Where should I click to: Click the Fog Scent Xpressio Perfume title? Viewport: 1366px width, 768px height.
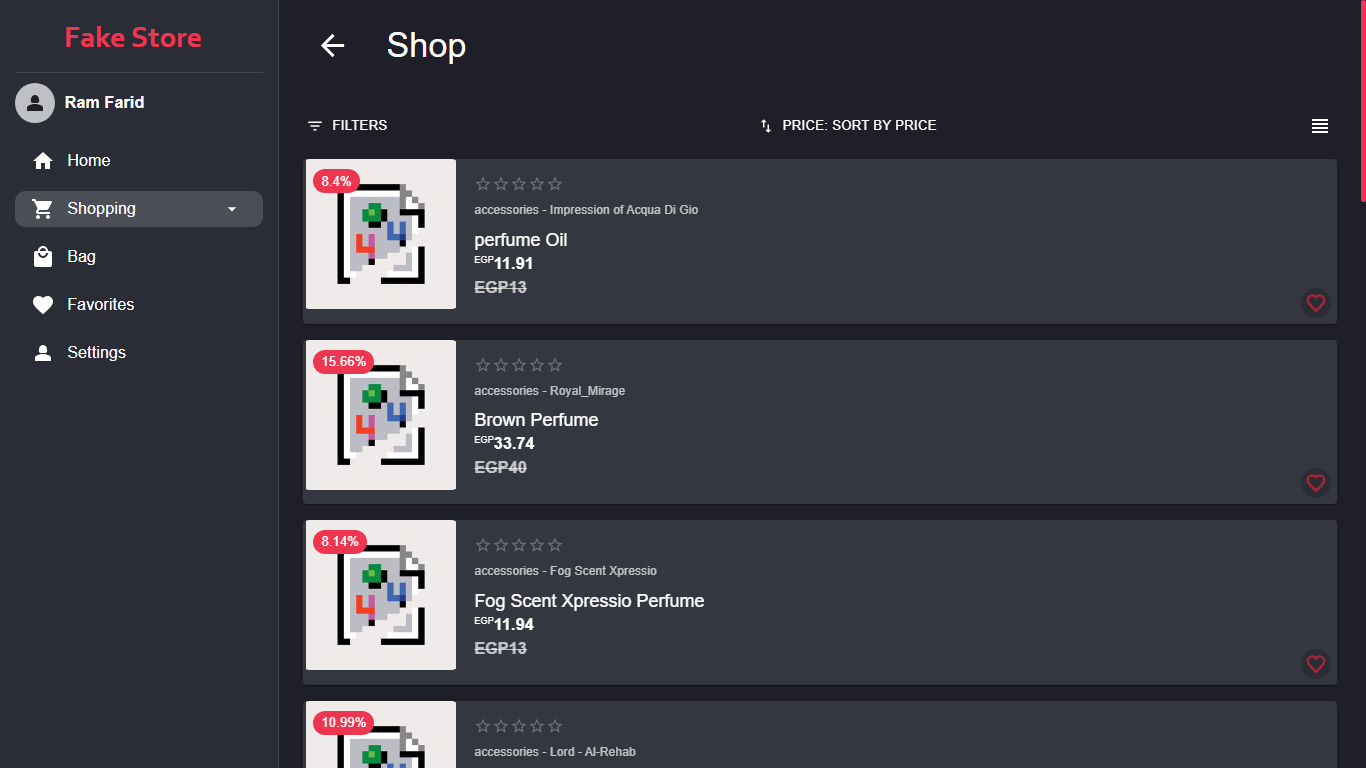point(589,601)
